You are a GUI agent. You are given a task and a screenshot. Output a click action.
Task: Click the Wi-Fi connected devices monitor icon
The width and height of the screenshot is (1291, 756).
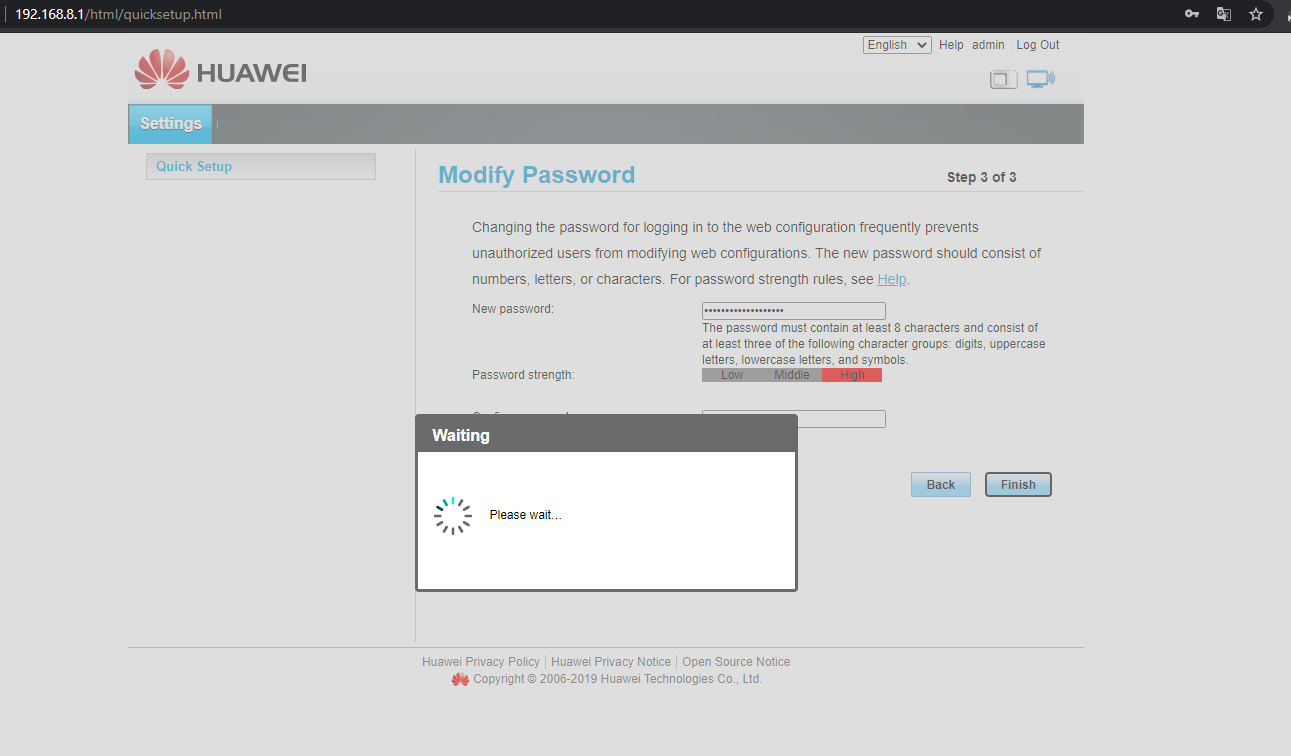coord(1040,79)
